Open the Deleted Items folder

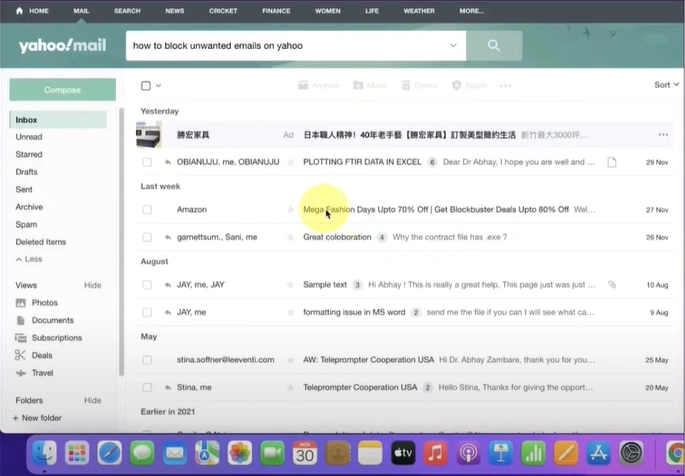tap(41, 241)
